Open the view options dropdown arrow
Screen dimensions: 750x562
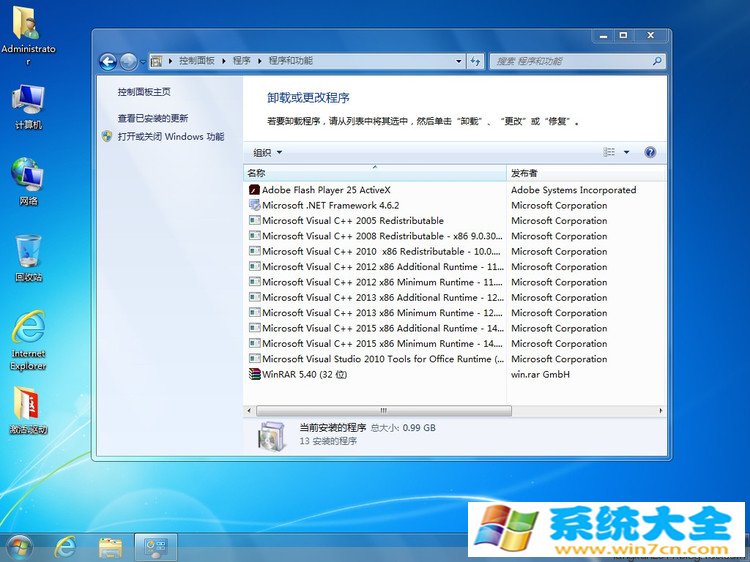click(x=626, y=153)
